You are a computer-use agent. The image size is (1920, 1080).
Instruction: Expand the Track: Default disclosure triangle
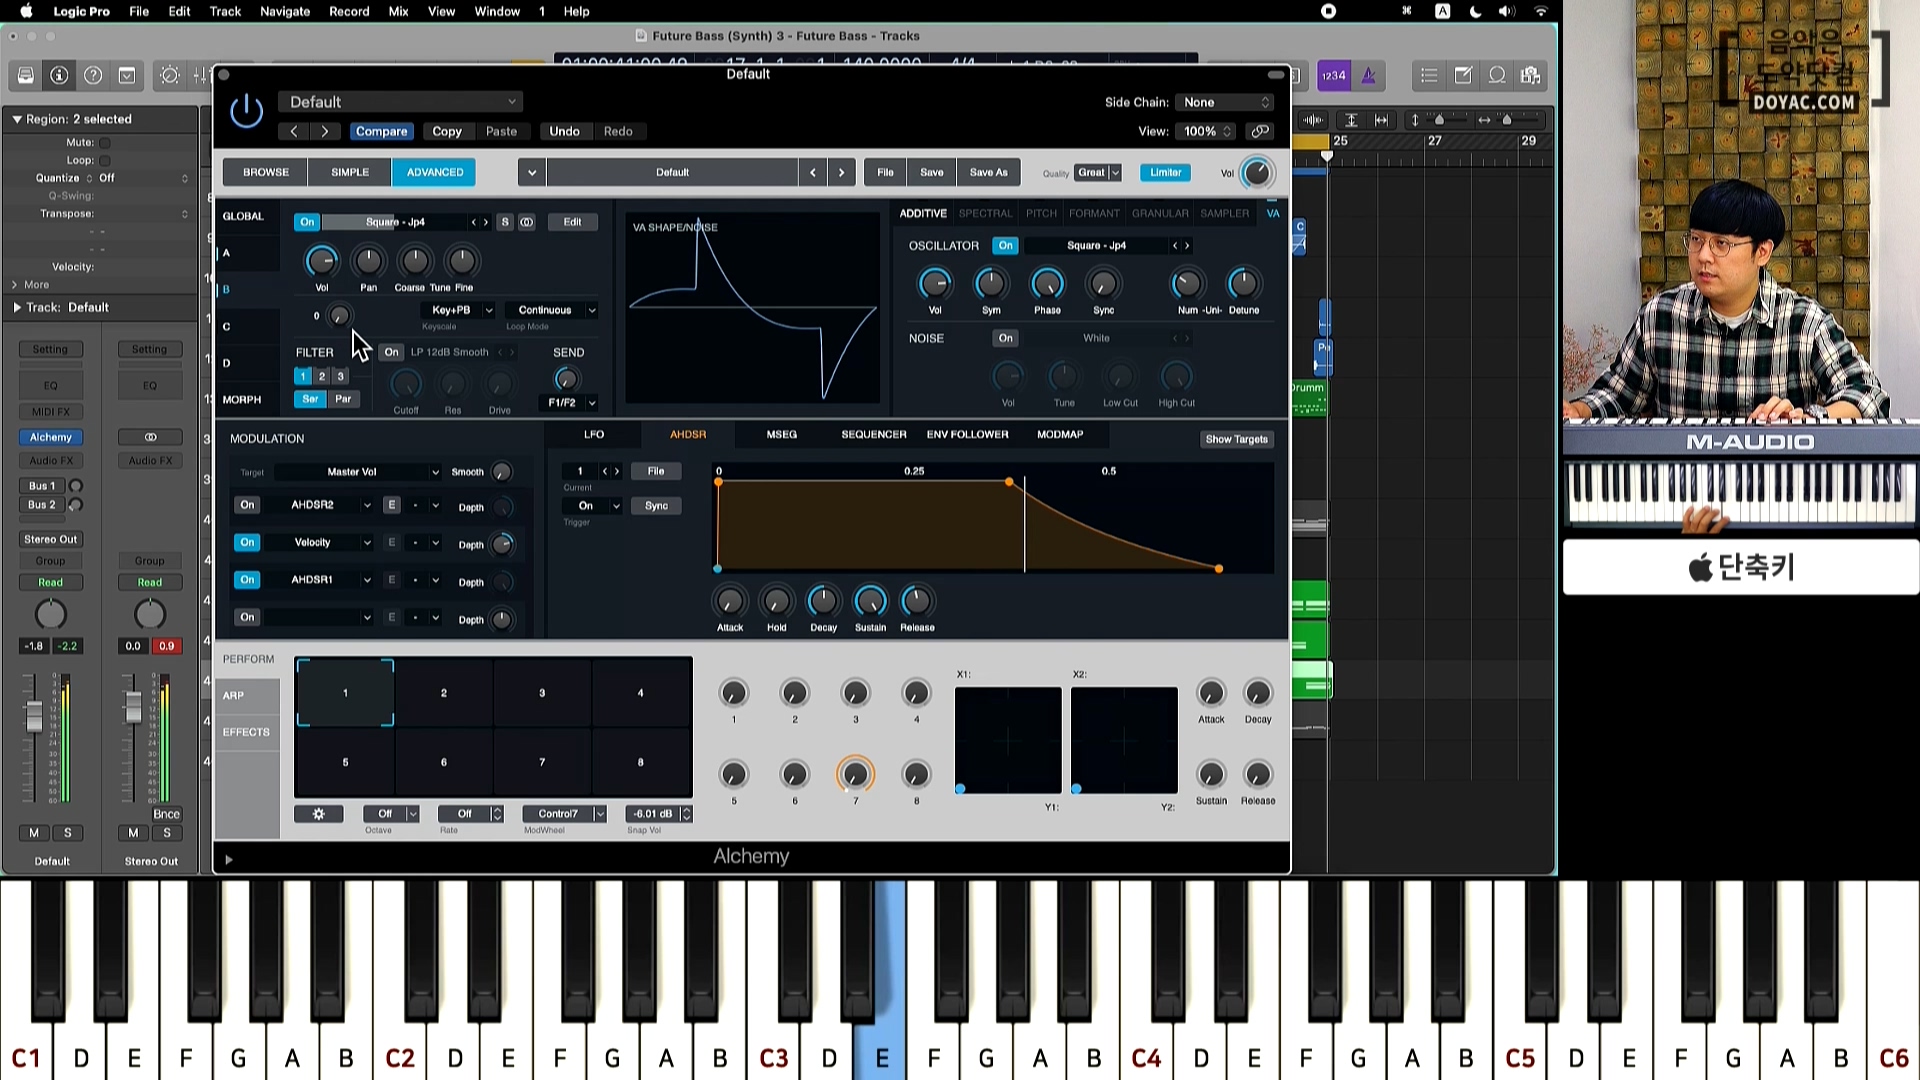coord(17,307)
